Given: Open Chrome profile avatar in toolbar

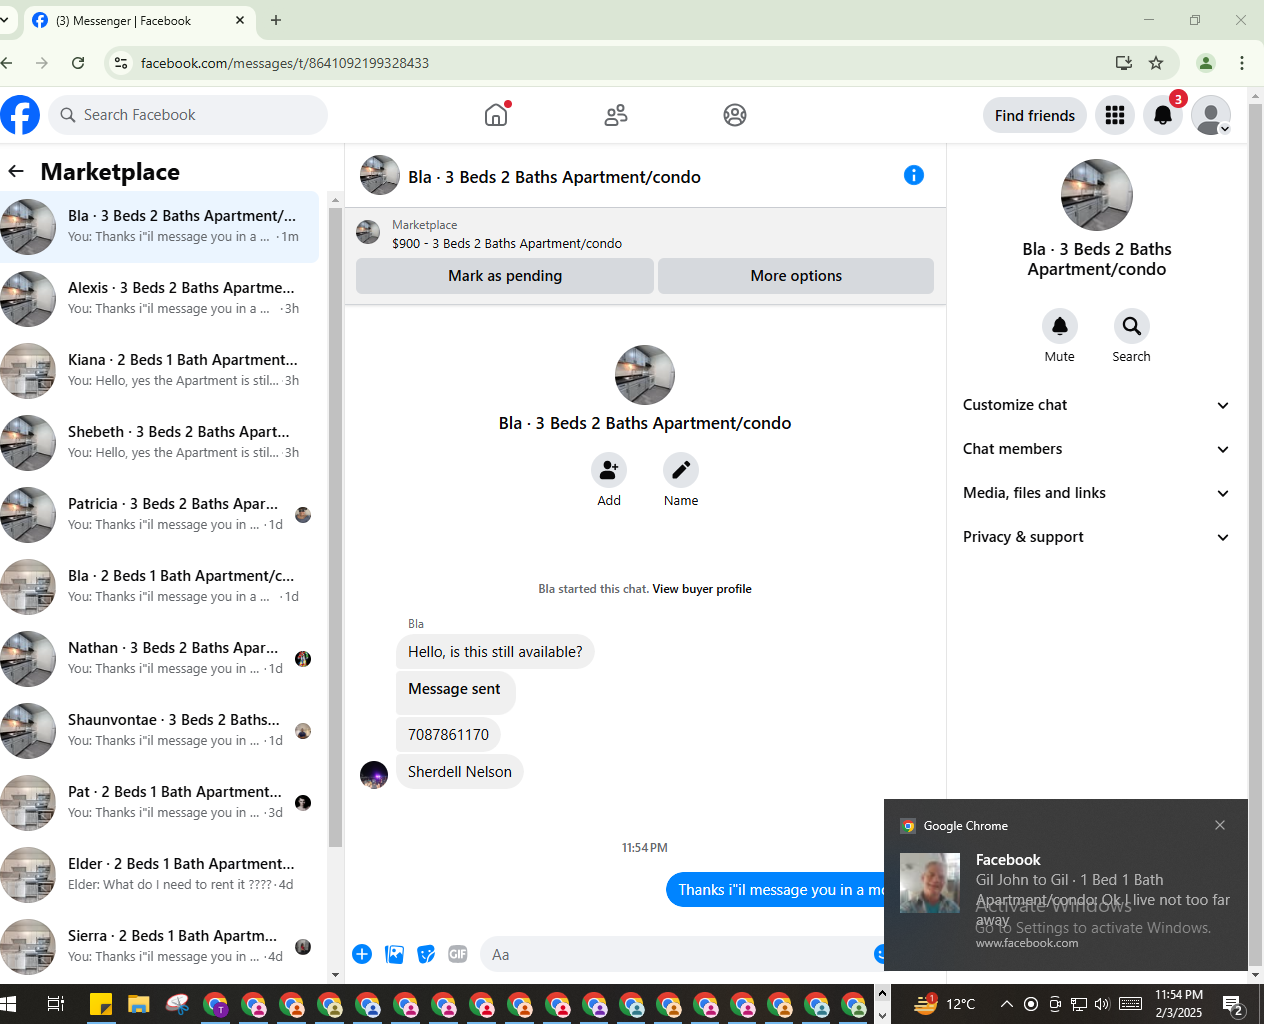Looking at the screenshot, I should click(x=1206, y=63).
